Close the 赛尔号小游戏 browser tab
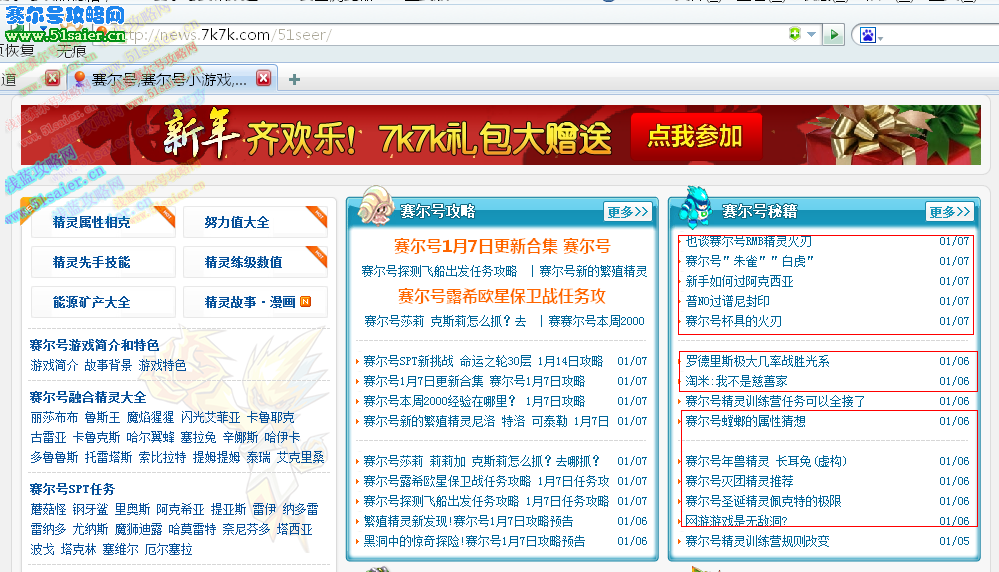999x572 pixels. coord(264,78)
